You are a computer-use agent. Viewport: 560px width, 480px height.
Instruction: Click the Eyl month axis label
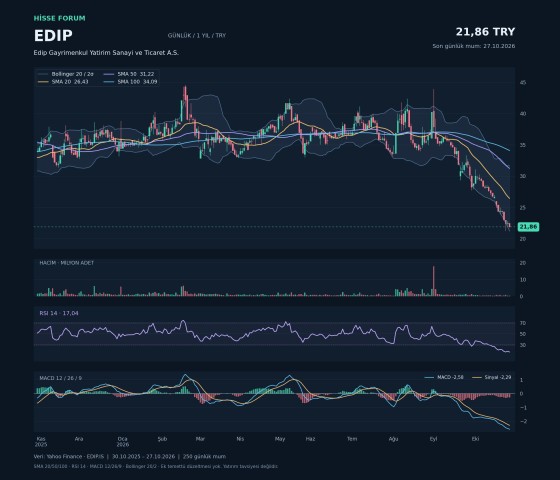pyautogui.click(x=433, y=439)
